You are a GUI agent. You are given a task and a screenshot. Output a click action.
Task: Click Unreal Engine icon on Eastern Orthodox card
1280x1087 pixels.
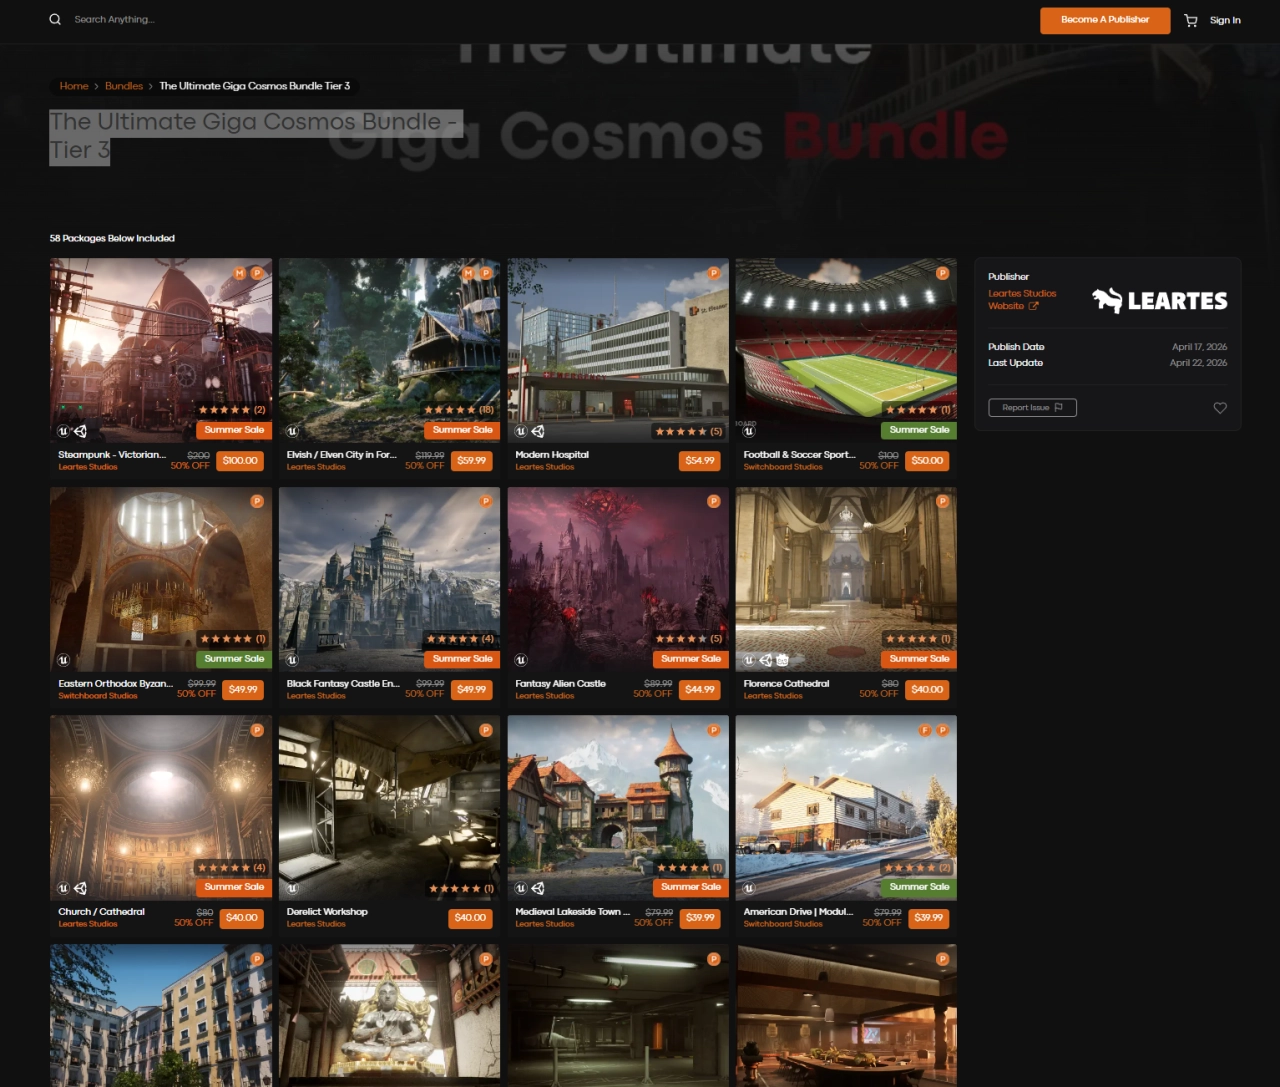click(x=64, y=660)
